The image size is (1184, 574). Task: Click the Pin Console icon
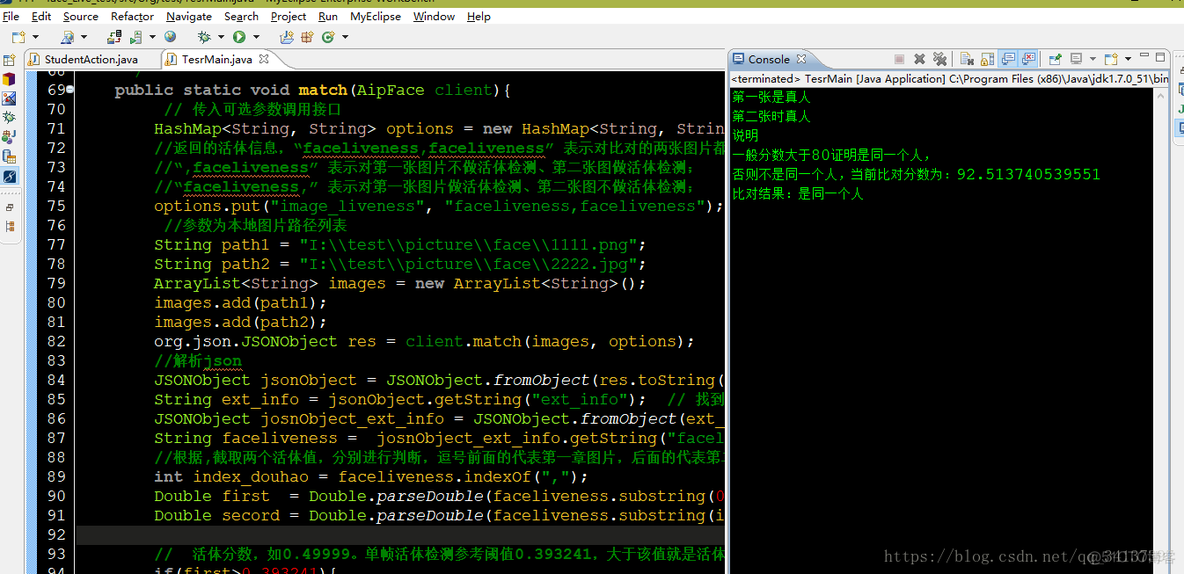1056,59
